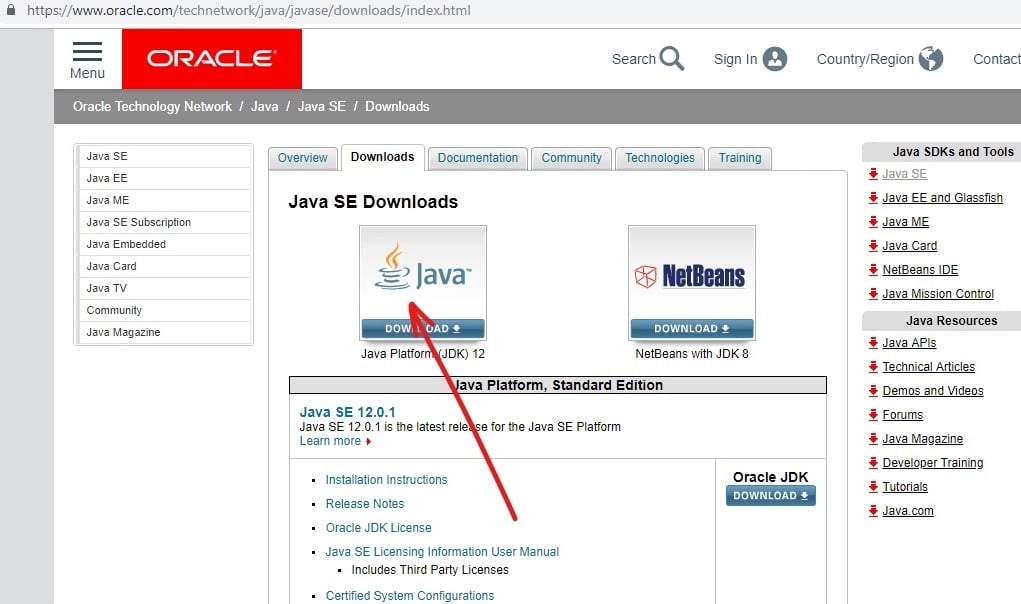Click the NetBeans logo image
Image resolution: width=1021 pixels, height=604 pixels.
[x=691, y=275]
